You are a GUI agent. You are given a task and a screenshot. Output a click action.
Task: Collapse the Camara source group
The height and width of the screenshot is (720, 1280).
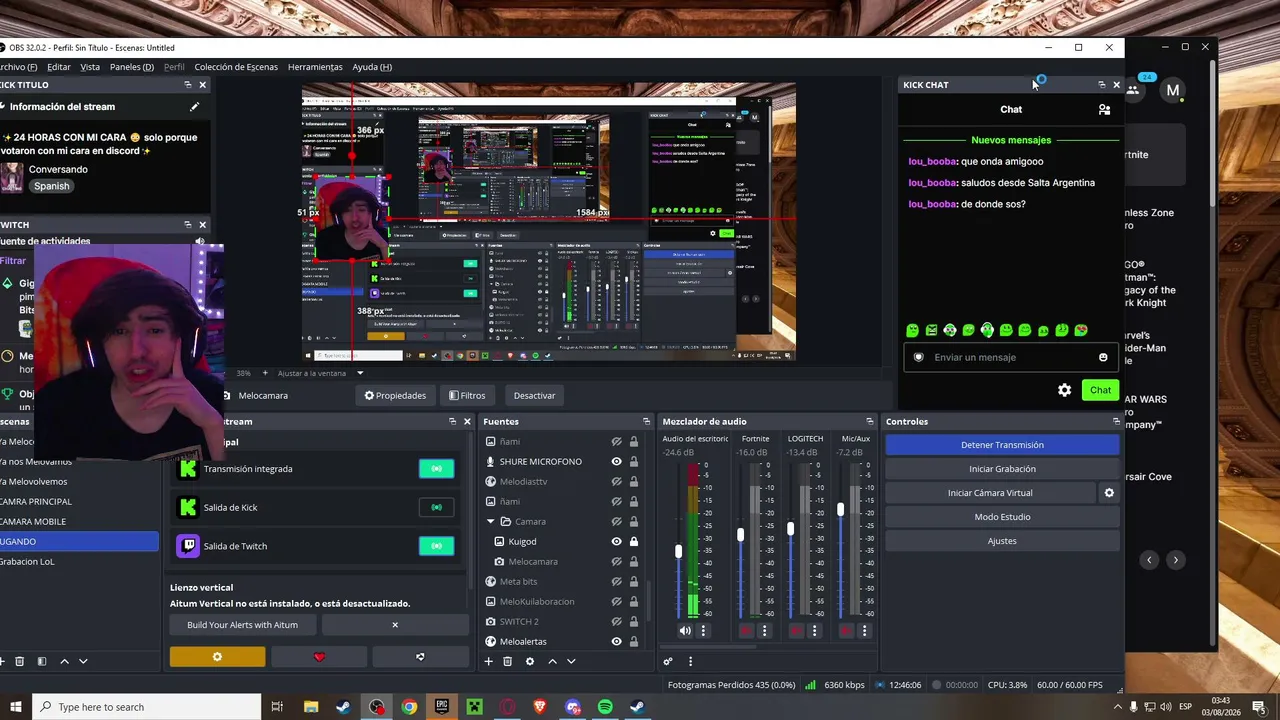coord(491,522)
